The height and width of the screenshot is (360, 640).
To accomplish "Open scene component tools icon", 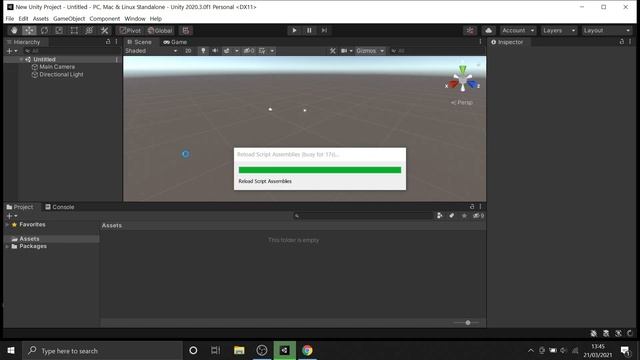I will pyautogui.click(x=333, y=51).
